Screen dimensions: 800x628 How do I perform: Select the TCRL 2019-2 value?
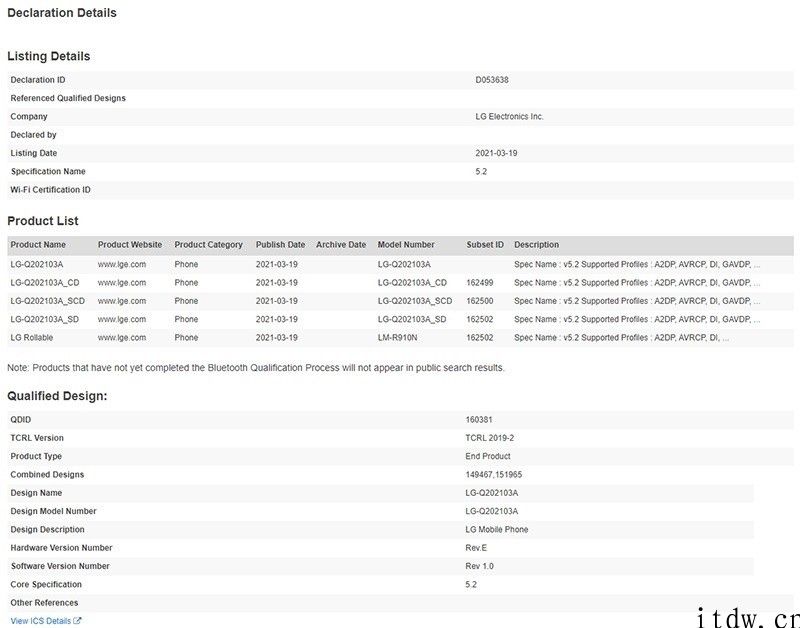489,438
